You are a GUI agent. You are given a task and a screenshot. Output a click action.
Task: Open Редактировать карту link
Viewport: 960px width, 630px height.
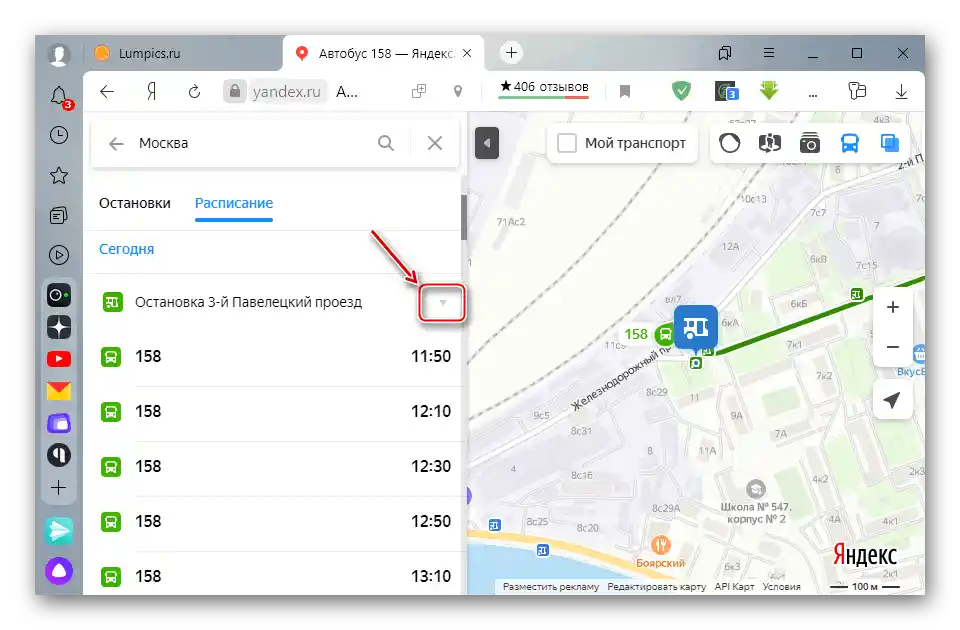point(656,587)
